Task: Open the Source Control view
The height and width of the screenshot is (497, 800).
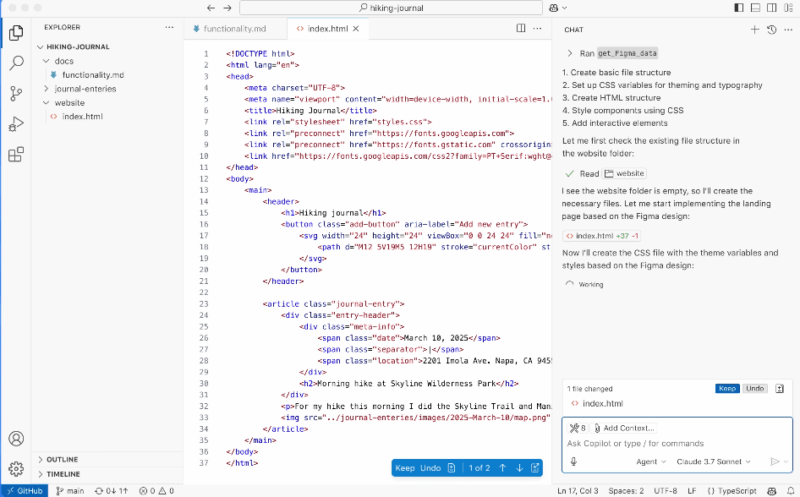Action: pyautogui.click(x=16, y=93)
